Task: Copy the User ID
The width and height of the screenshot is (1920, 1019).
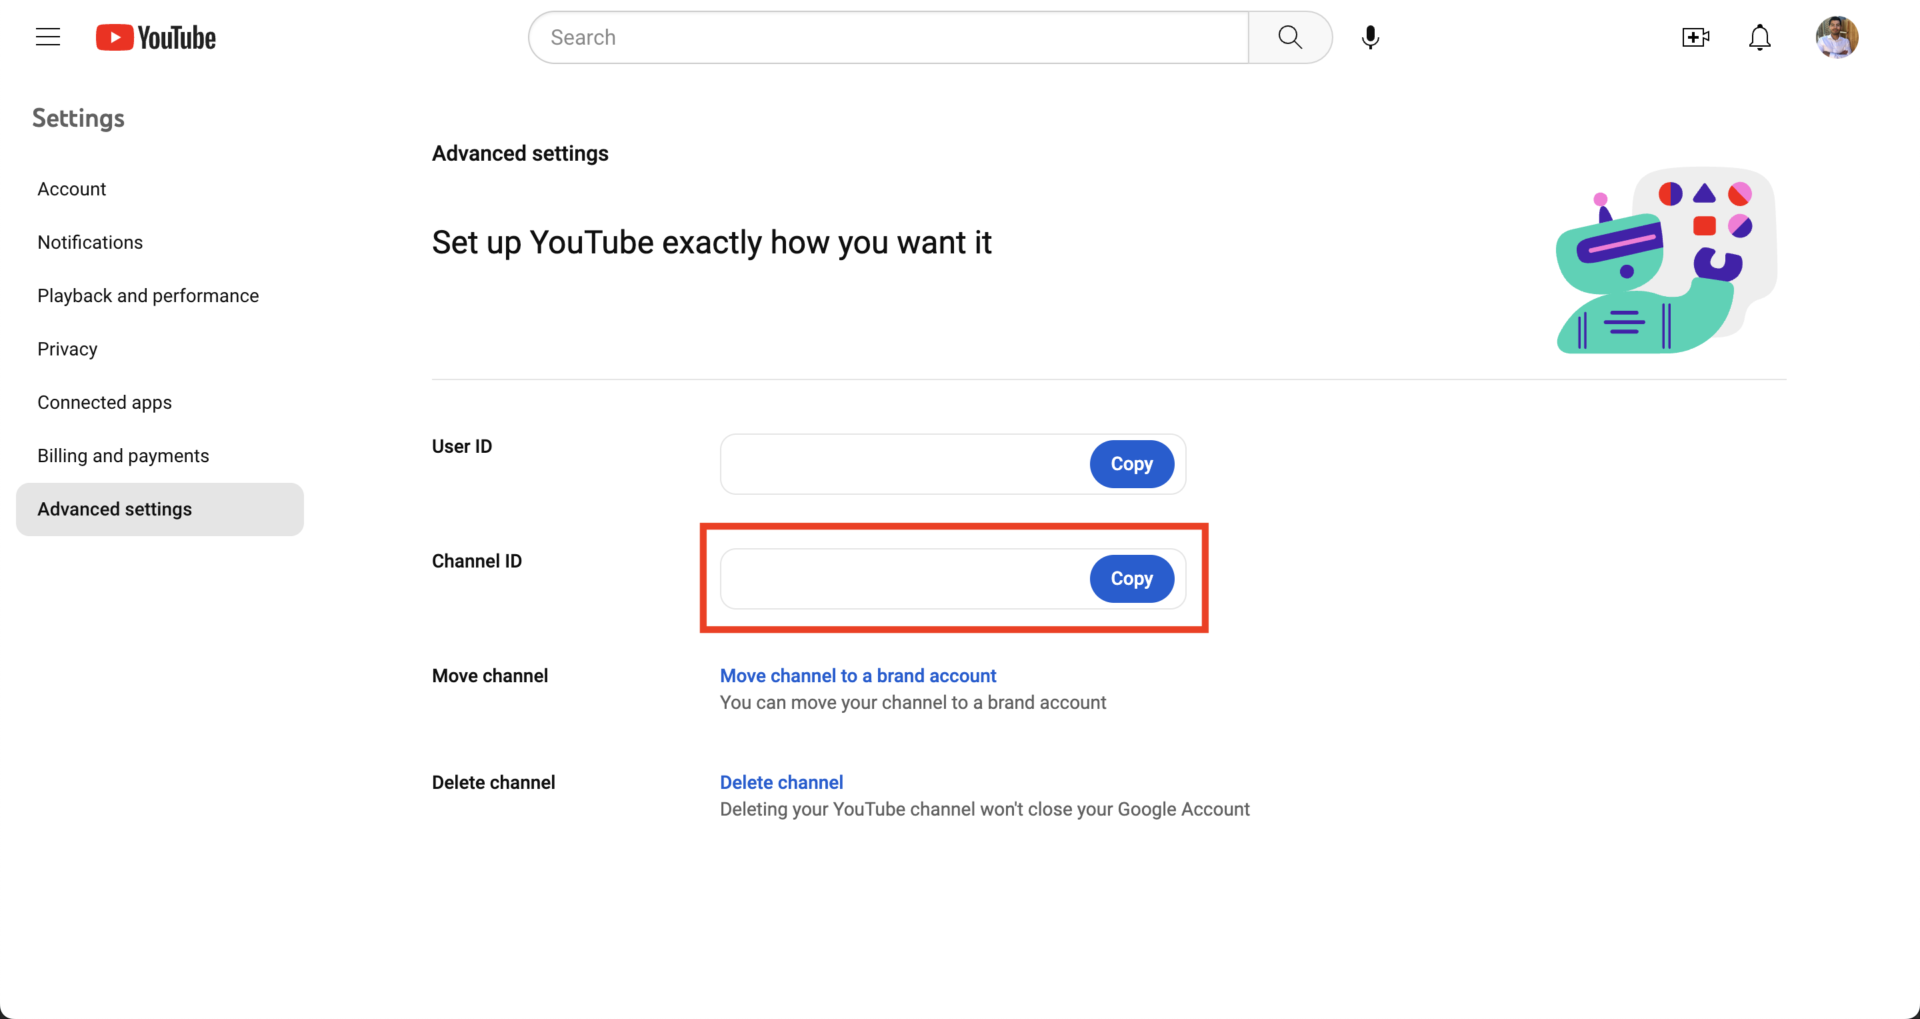Action: pos(1131,464)
